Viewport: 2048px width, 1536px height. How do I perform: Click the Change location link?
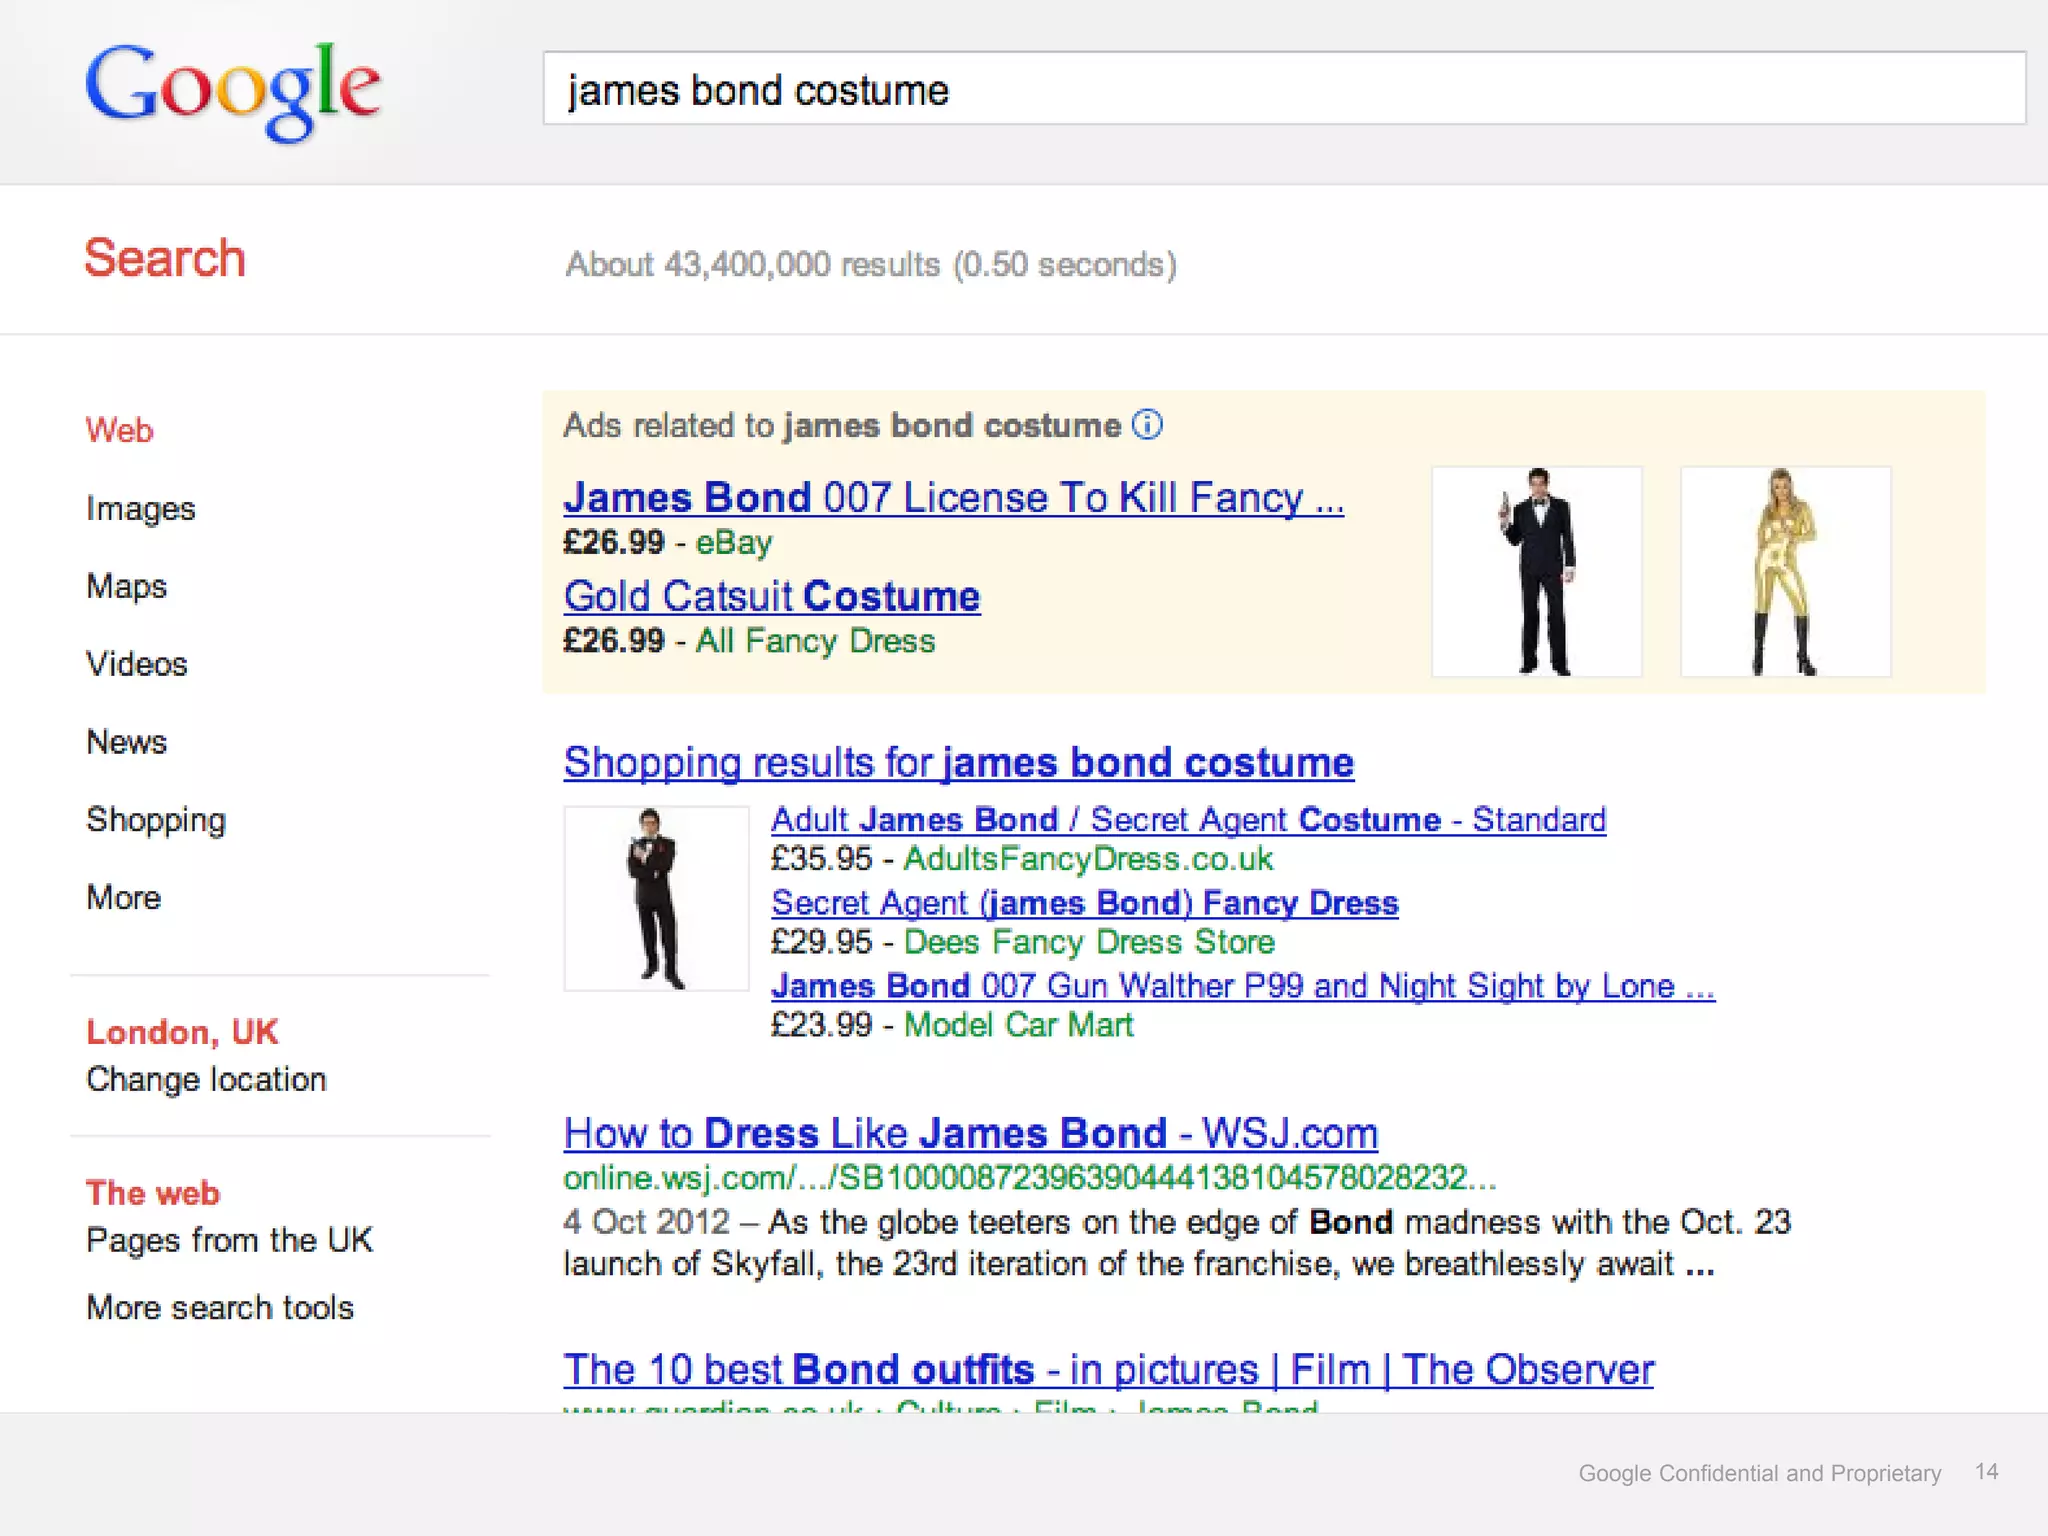pyautogui.click(x=206, y=1080)
